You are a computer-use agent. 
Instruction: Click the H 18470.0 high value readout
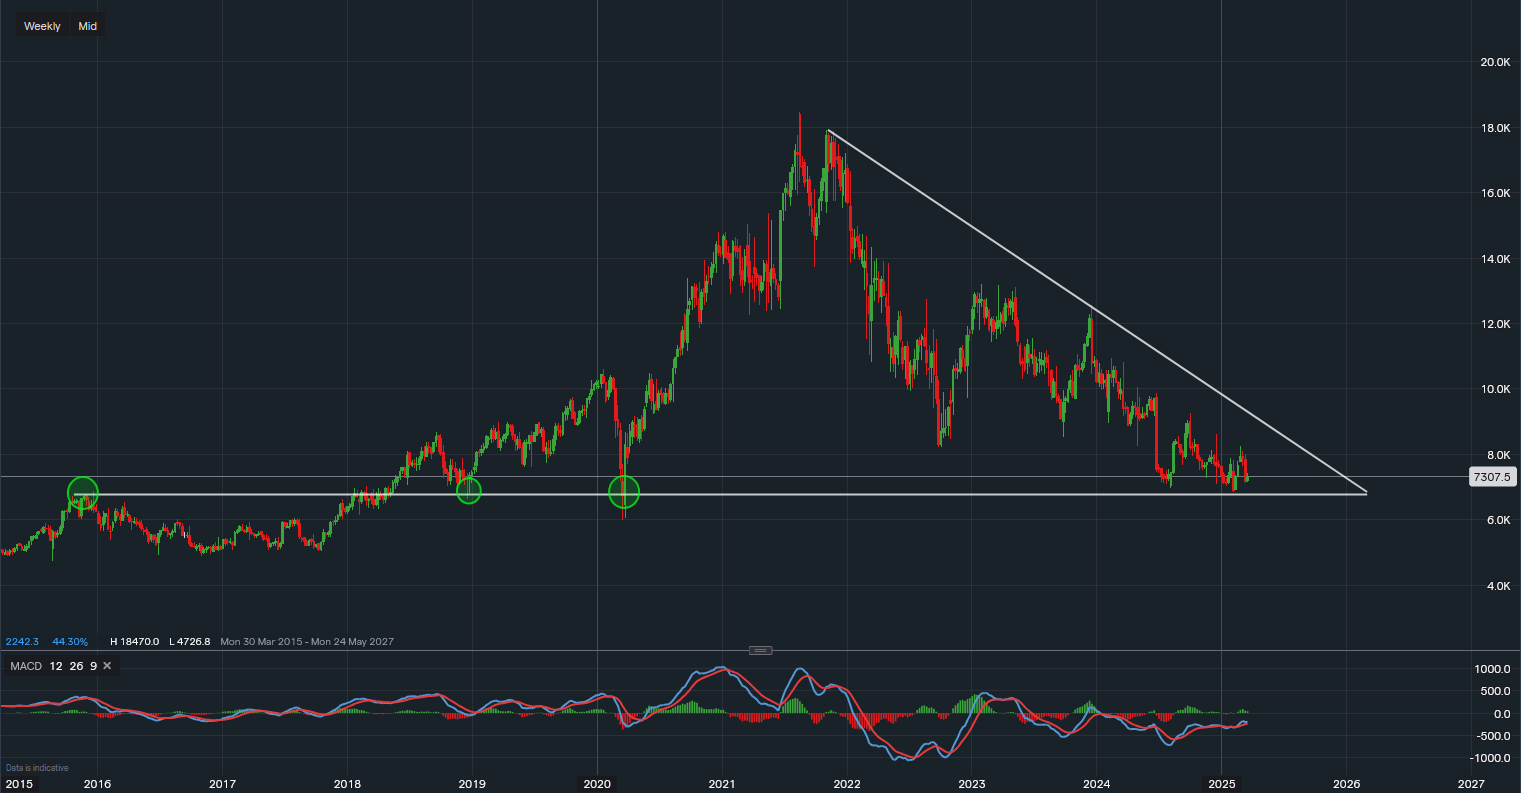point(134,641)
